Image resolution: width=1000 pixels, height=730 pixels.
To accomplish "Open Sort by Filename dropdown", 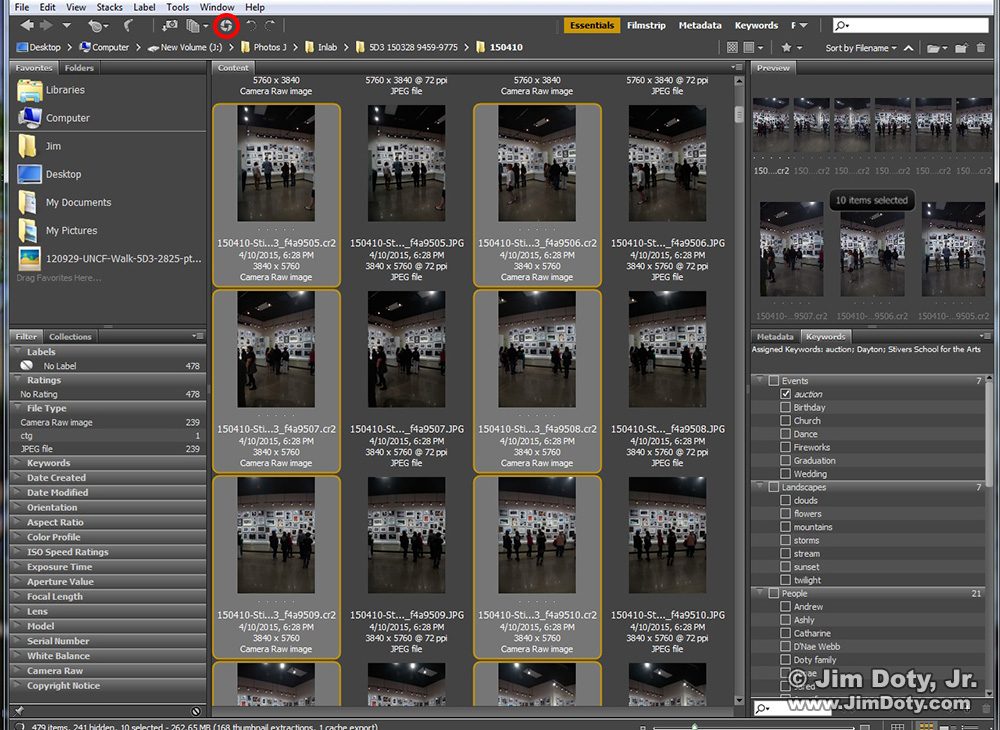I will coord(861,48).
